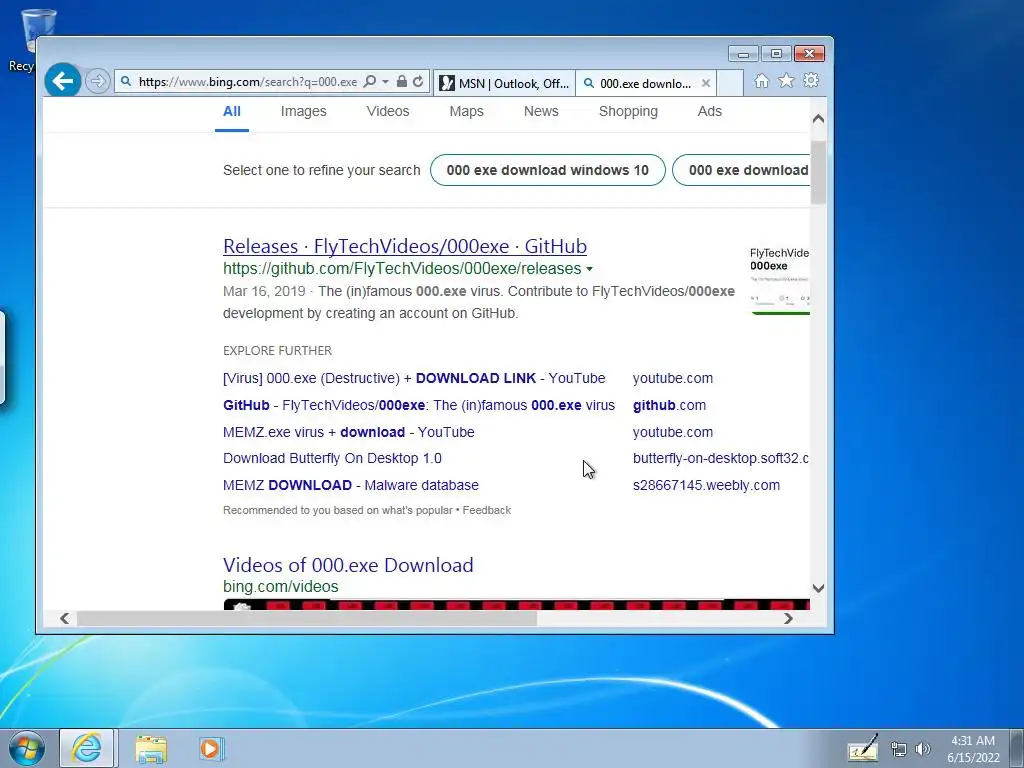Viewport: 1024px width, 768px height.
Task: Open the Ads search tab
Action: coord(709,112)
